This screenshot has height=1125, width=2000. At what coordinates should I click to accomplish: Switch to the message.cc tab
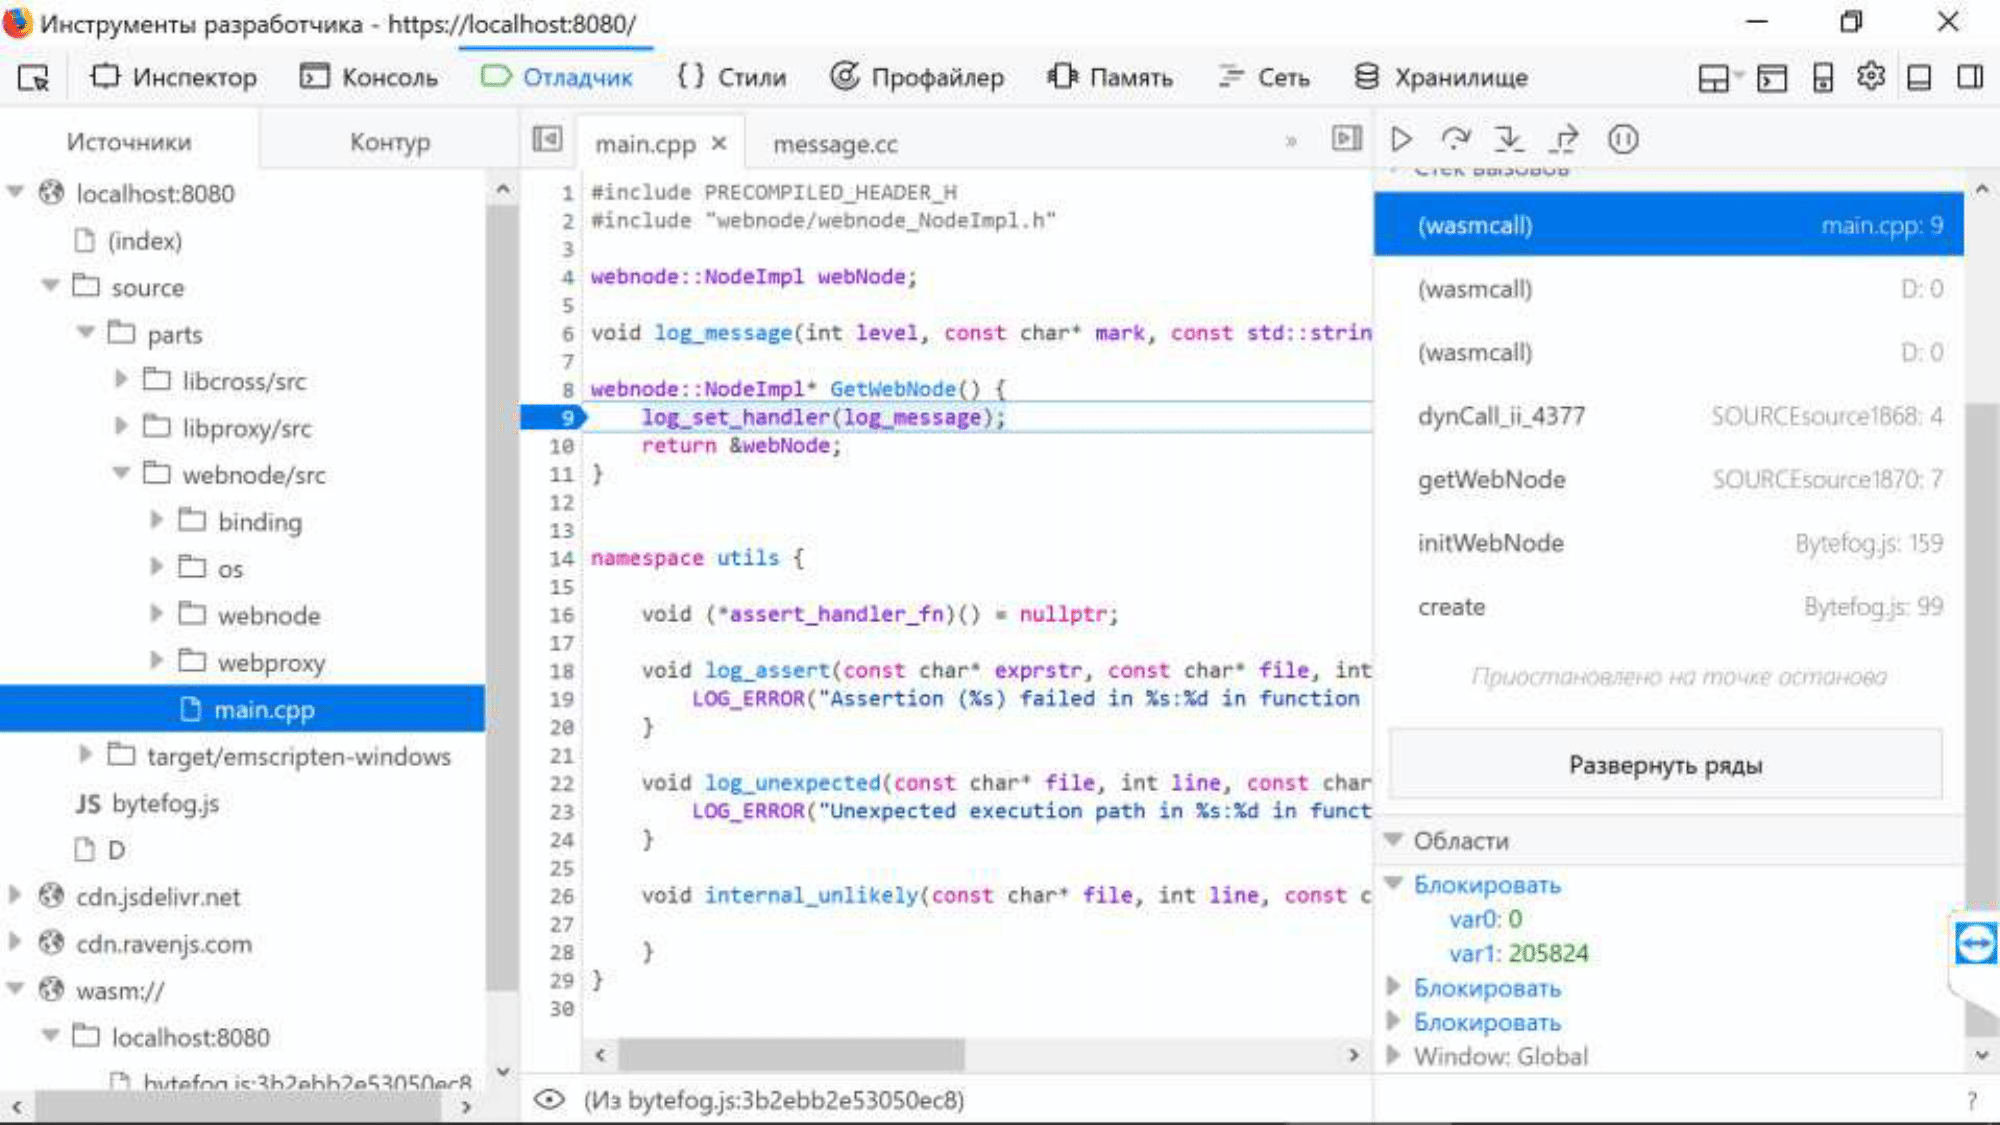click(837, 144)
